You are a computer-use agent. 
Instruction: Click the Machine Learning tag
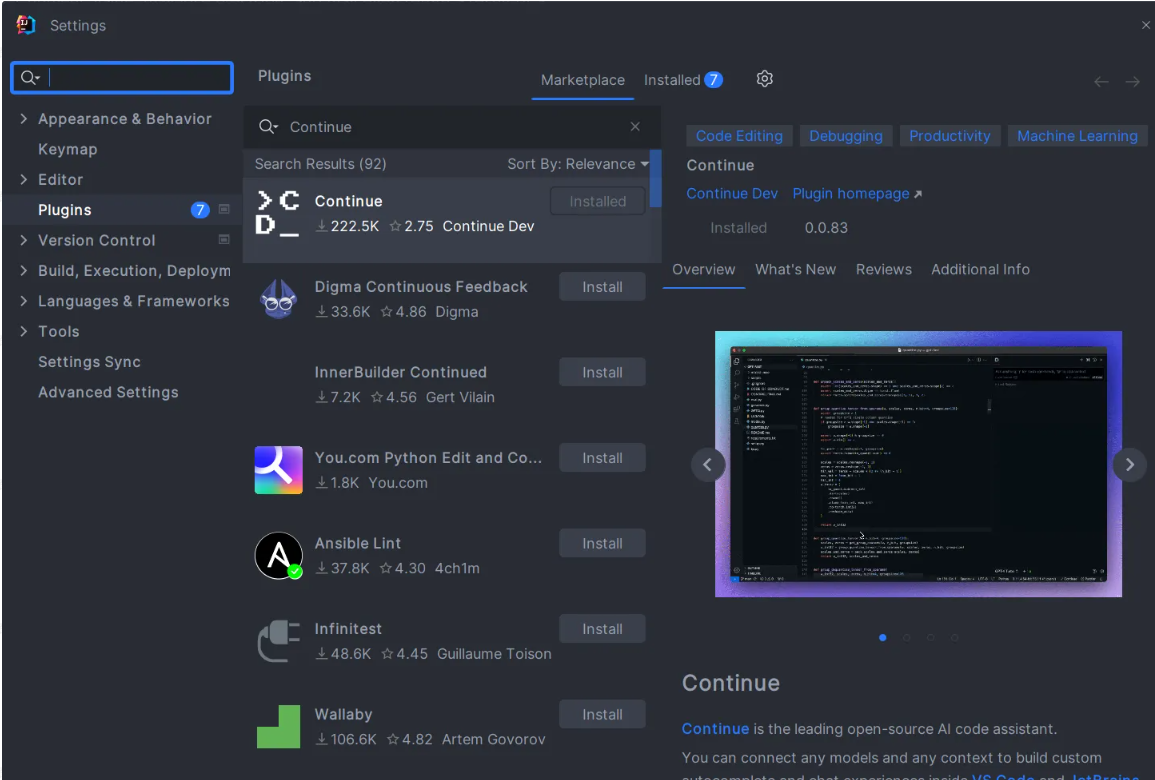point(1077,136)
